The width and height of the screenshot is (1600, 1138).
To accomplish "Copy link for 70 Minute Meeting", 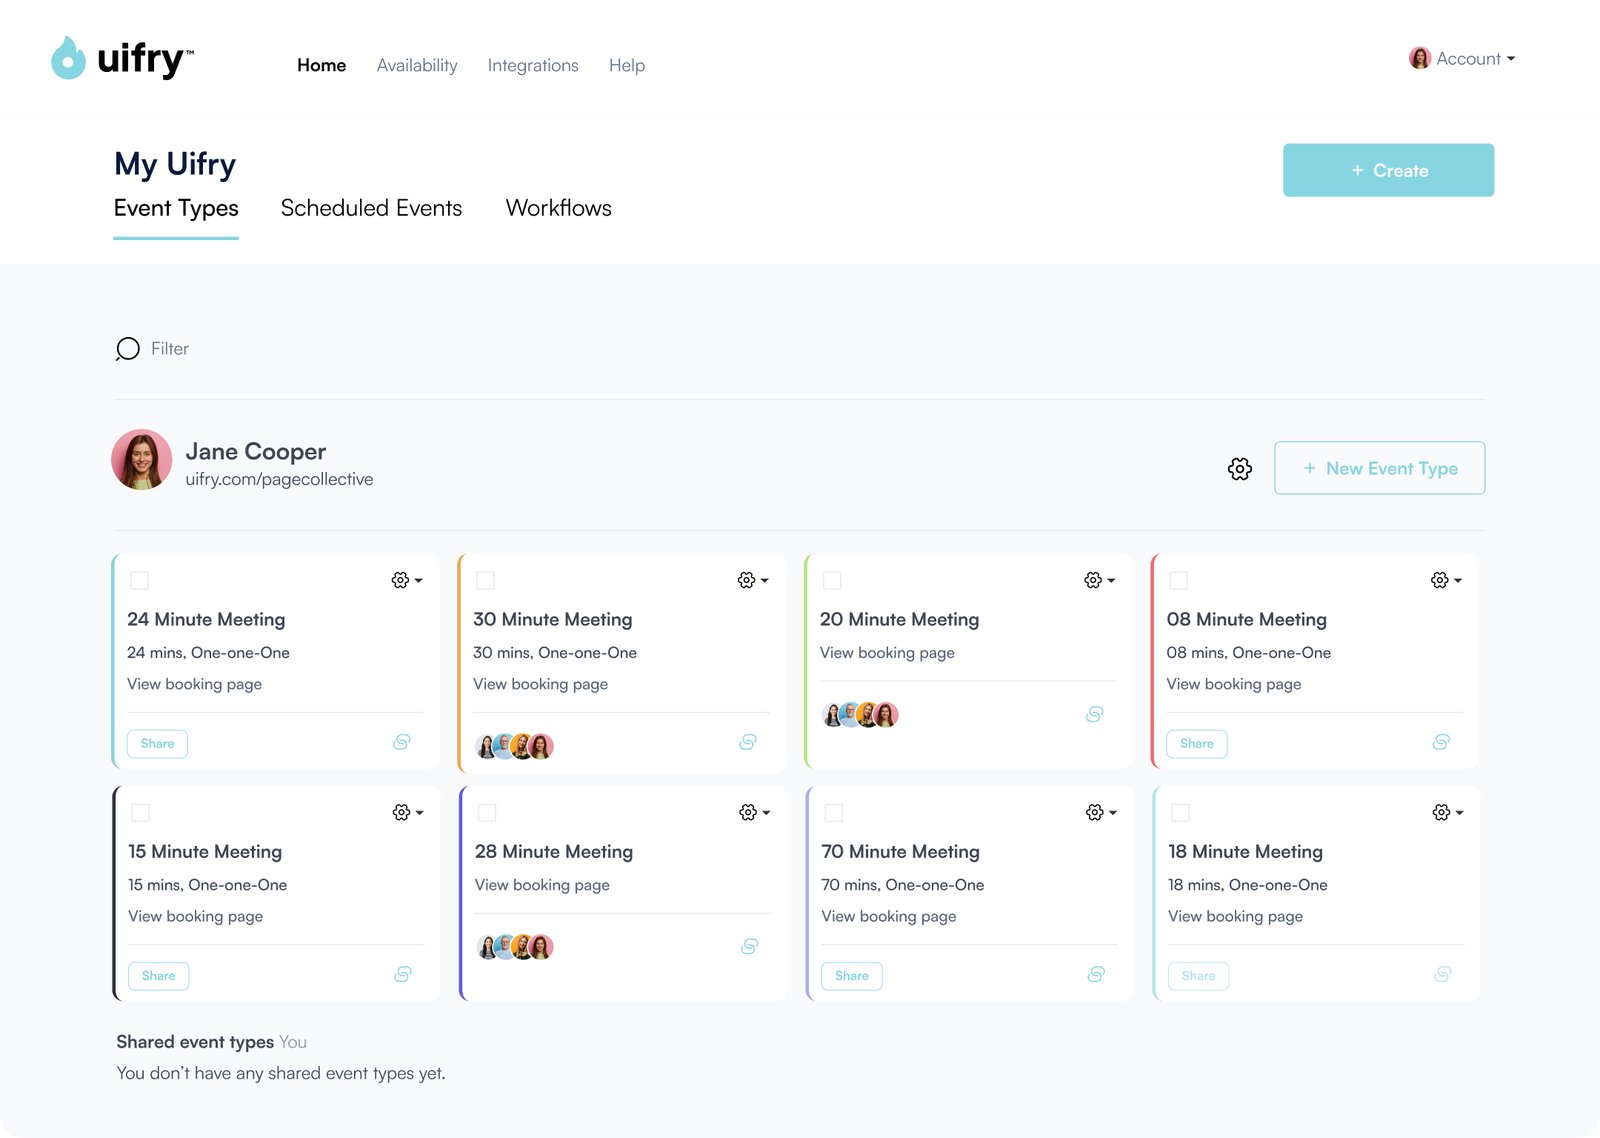I will pos(1096,974).
